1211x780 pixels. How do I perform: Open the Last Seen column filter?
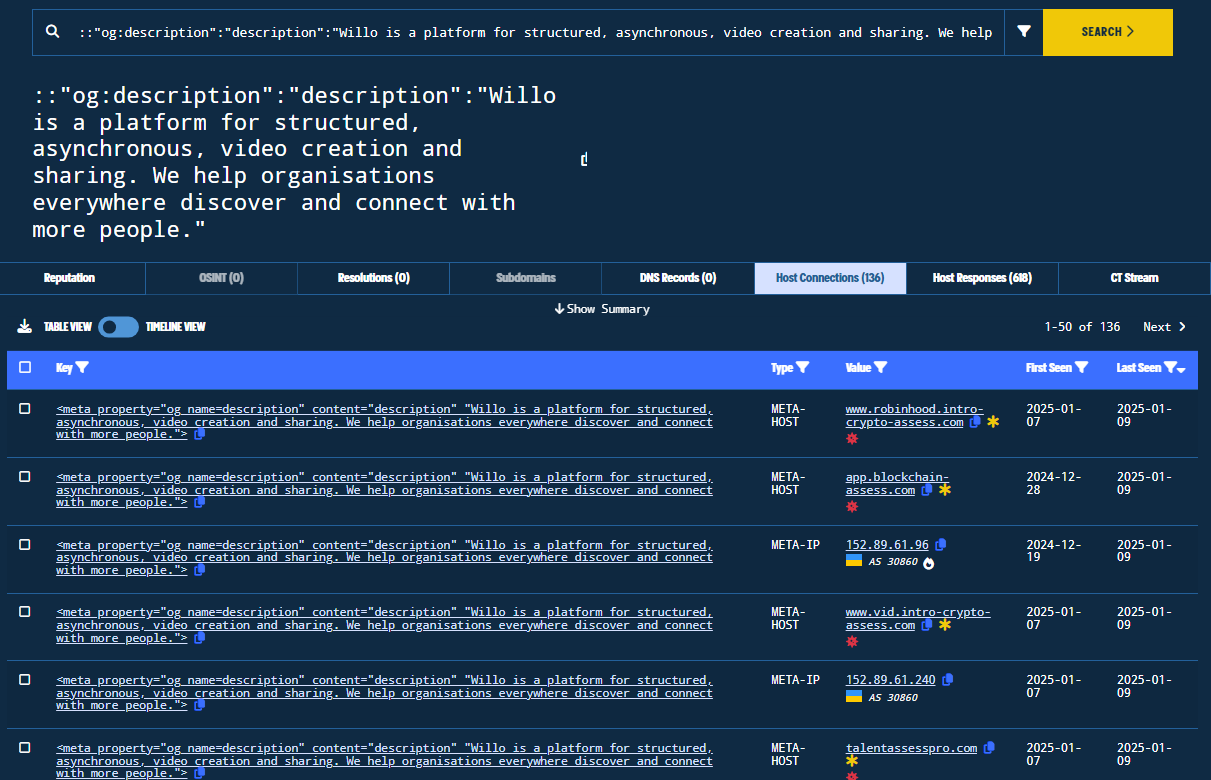(1170, 368)
